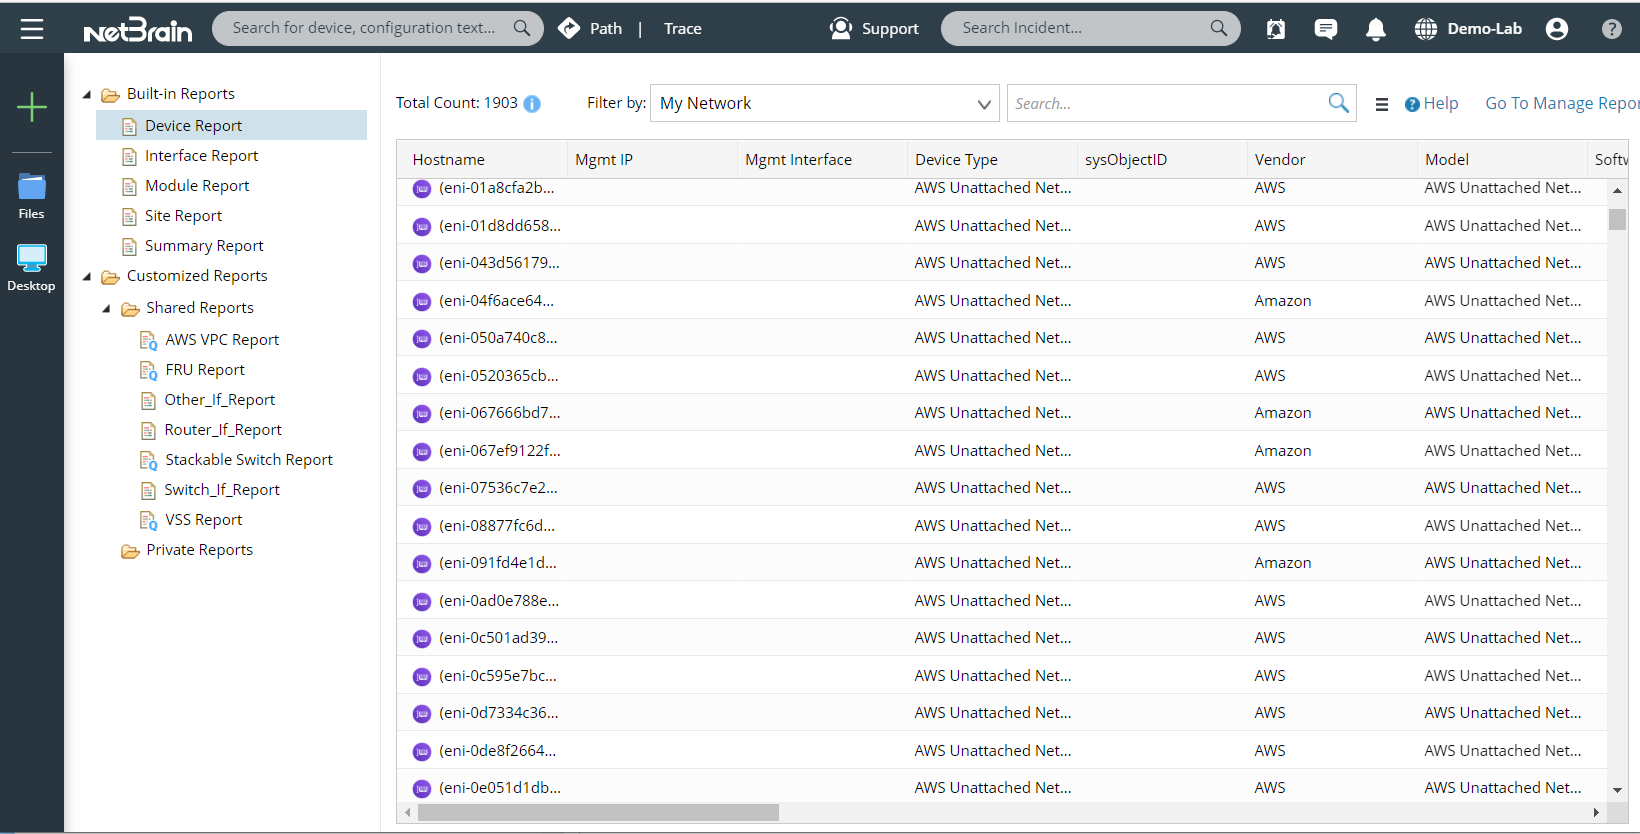The width and height of the screenshot is (1640, 834).
Task: Click the device icon for eni-0c501ad39 row
Action: (x=422, y=638)
